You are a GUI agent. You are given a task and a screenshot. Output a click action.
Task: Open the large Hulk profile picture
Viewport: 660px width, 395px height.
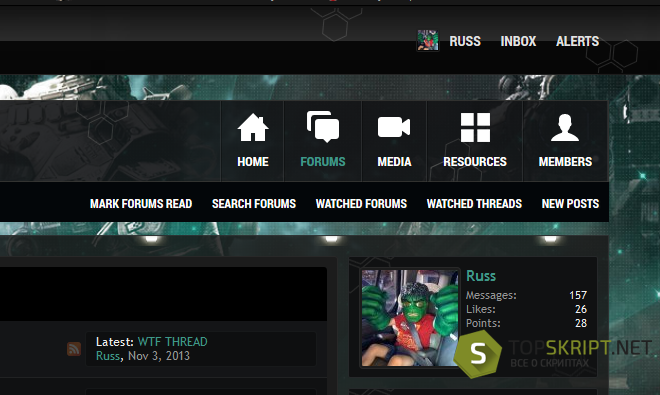click(410, 318)
